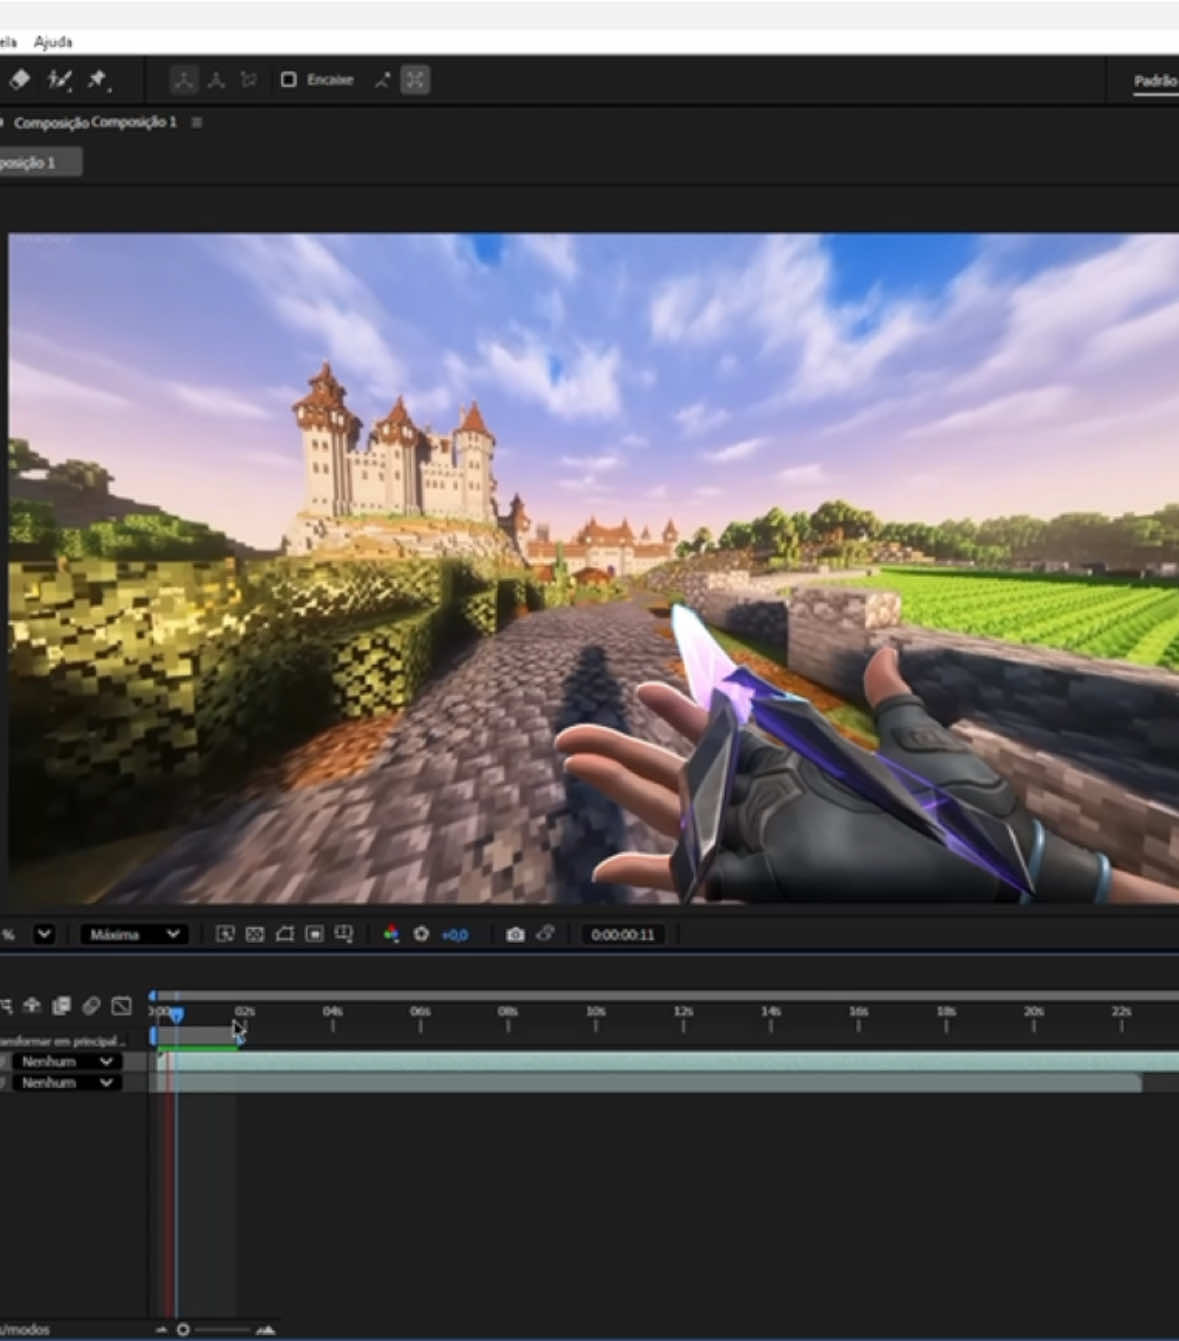Open grid and guide options icon
The width and height of the screenshot is (1179, 1341).
point(344,934)
